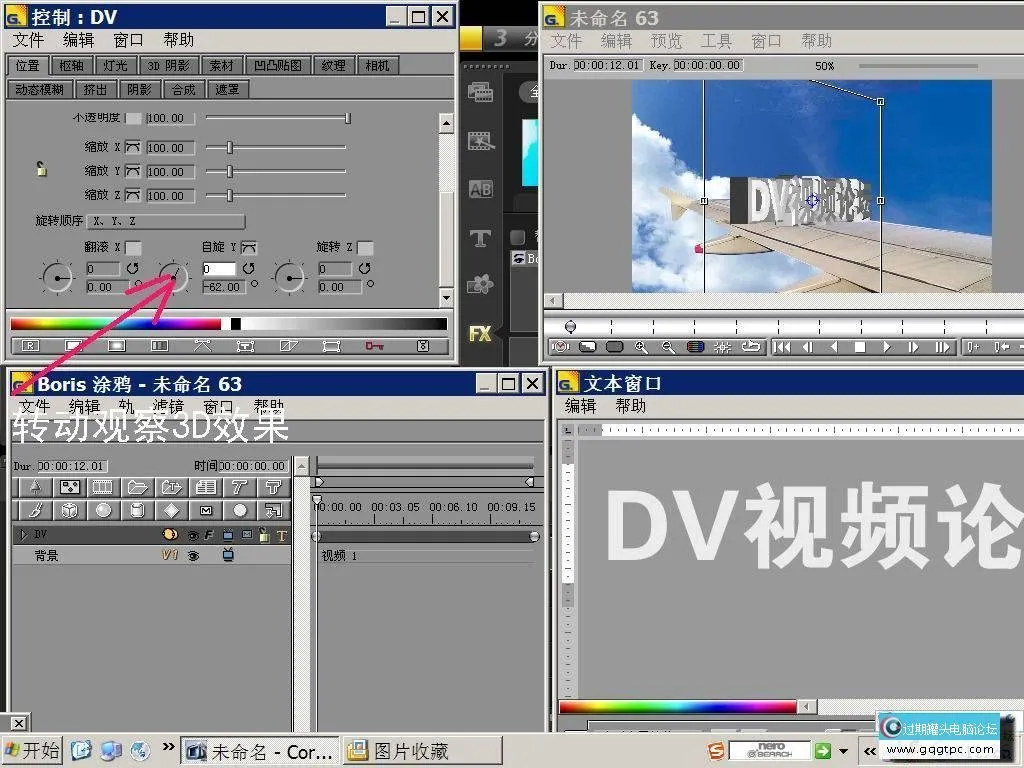1024x768 pixels.
Task: Collapse the DV track expander triangle
Action: [23, 533]
